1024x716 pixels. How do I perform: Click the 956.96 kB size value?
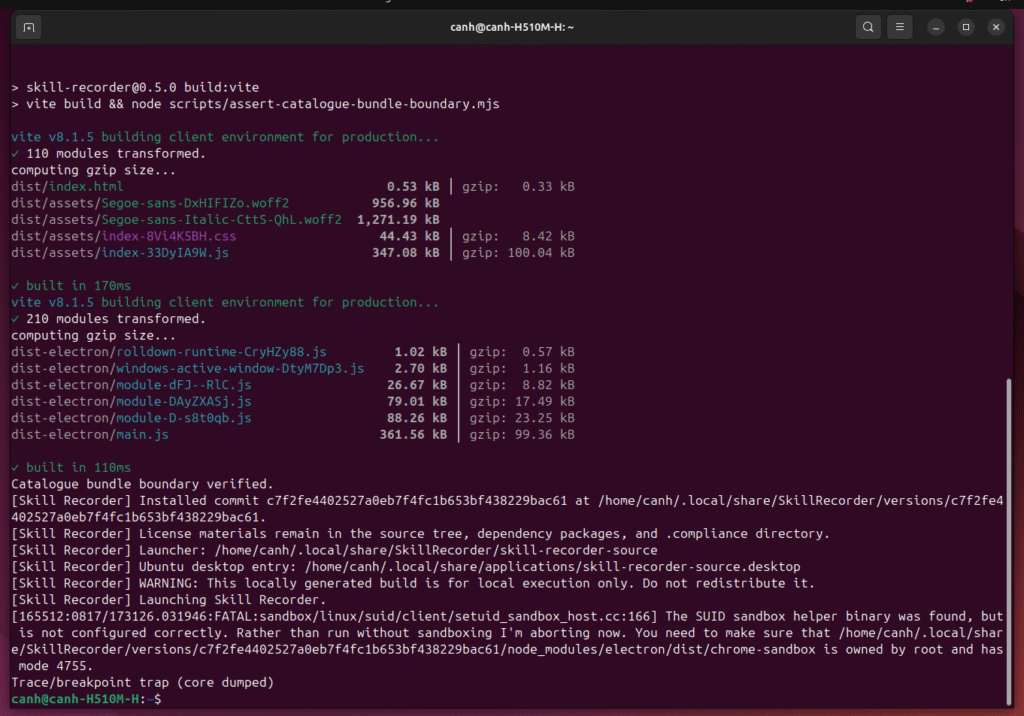[406, 203]
